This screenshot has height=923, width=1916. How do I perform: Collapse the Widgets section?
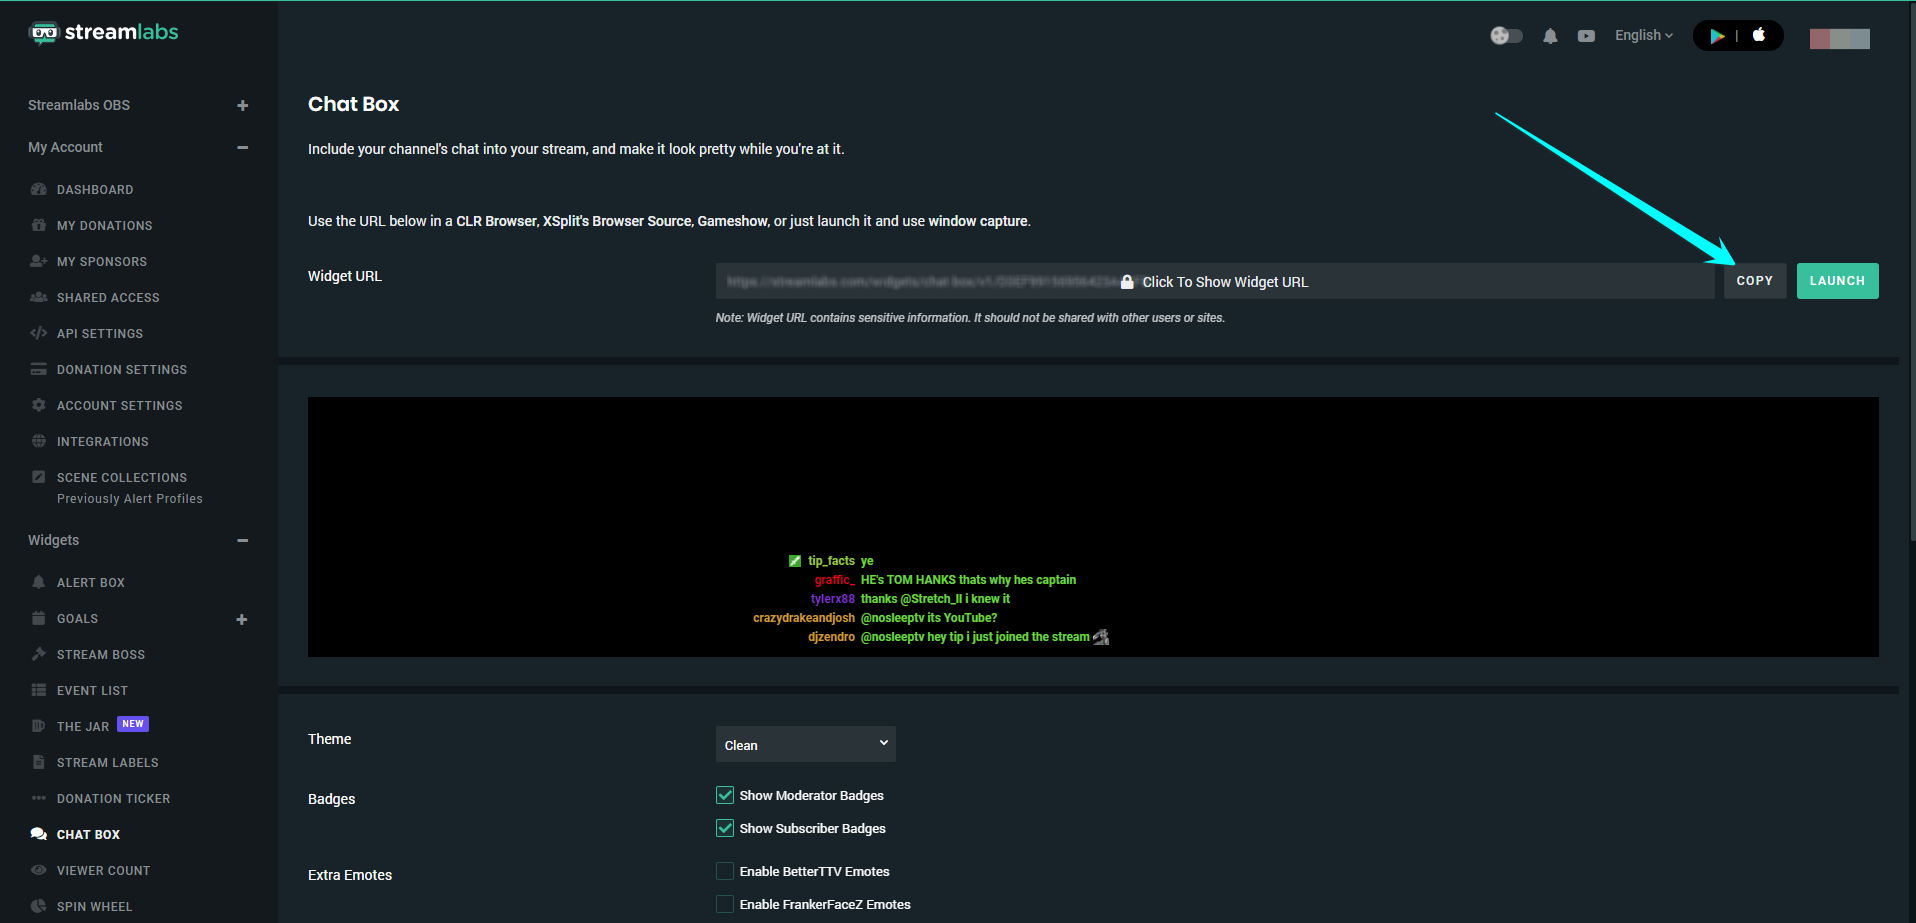click(x=242, y=540)
